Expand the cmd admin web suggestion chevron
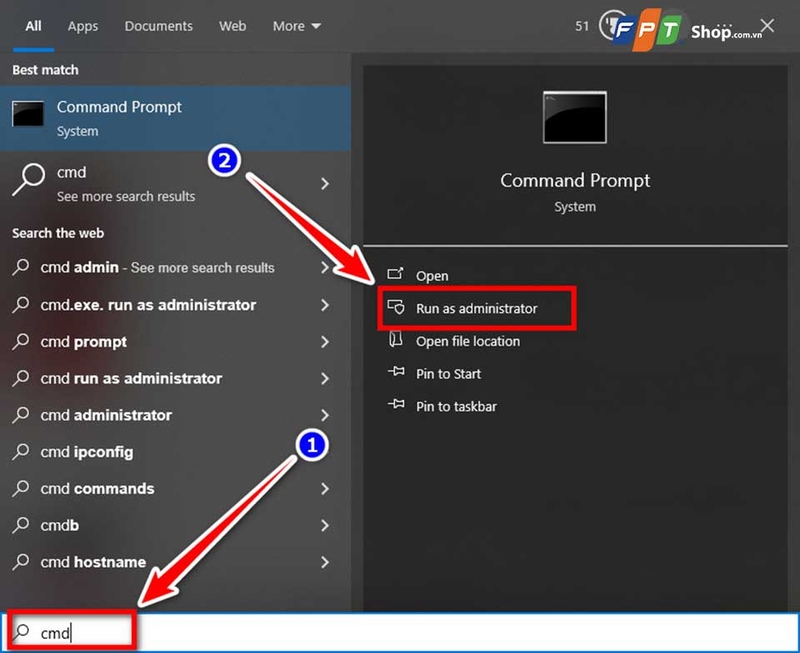Viewport: 800px width, 653px height. (x=325, y=267)
